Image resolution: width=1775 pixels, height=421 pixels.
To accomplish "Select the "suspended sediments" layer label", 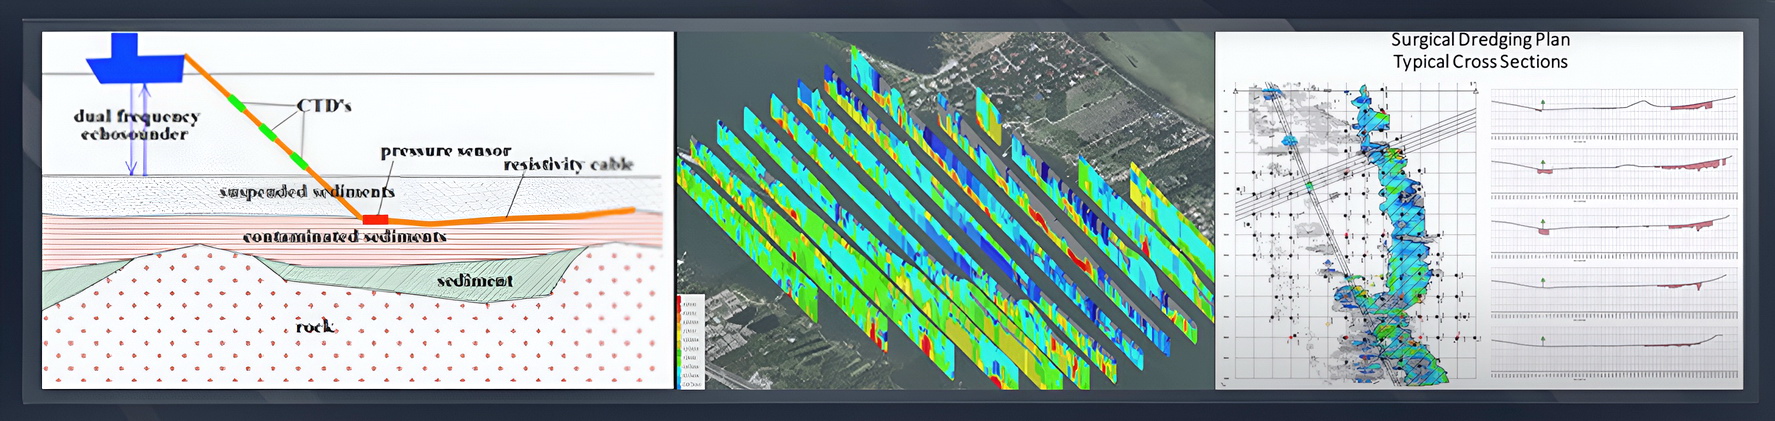I will tap(307, 192).
